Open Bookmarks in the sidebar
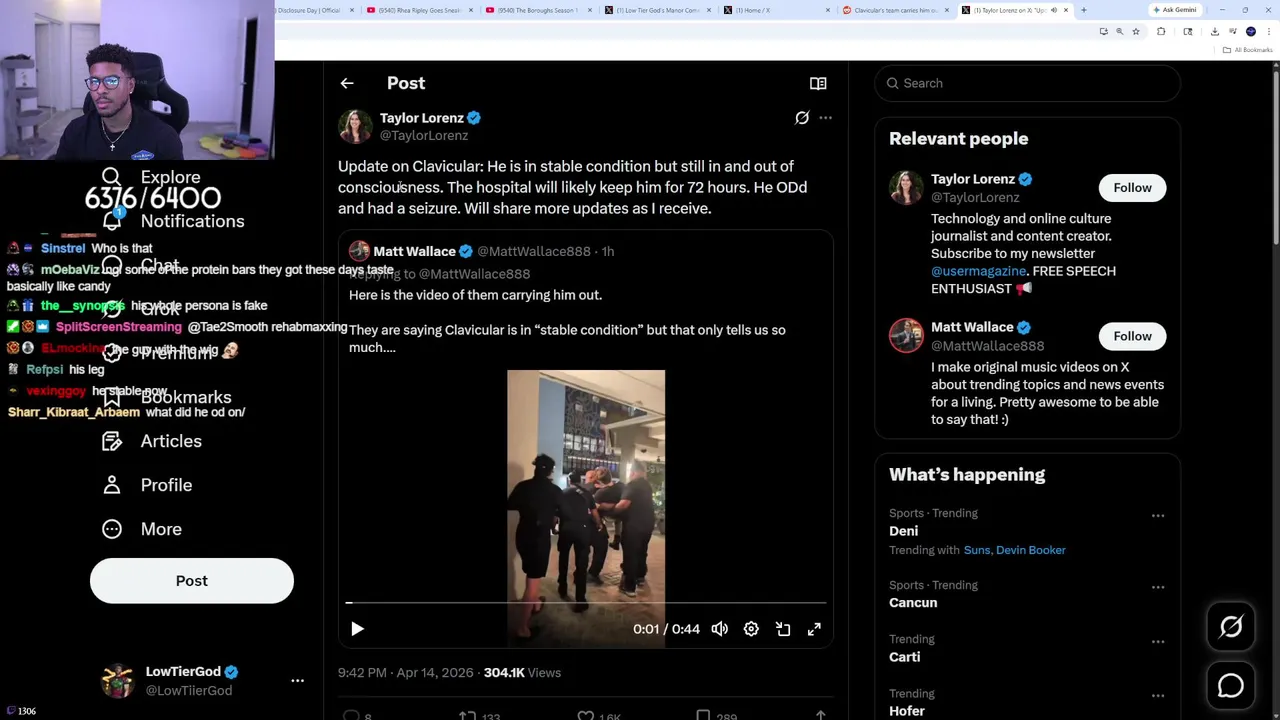 click(167, 397)
